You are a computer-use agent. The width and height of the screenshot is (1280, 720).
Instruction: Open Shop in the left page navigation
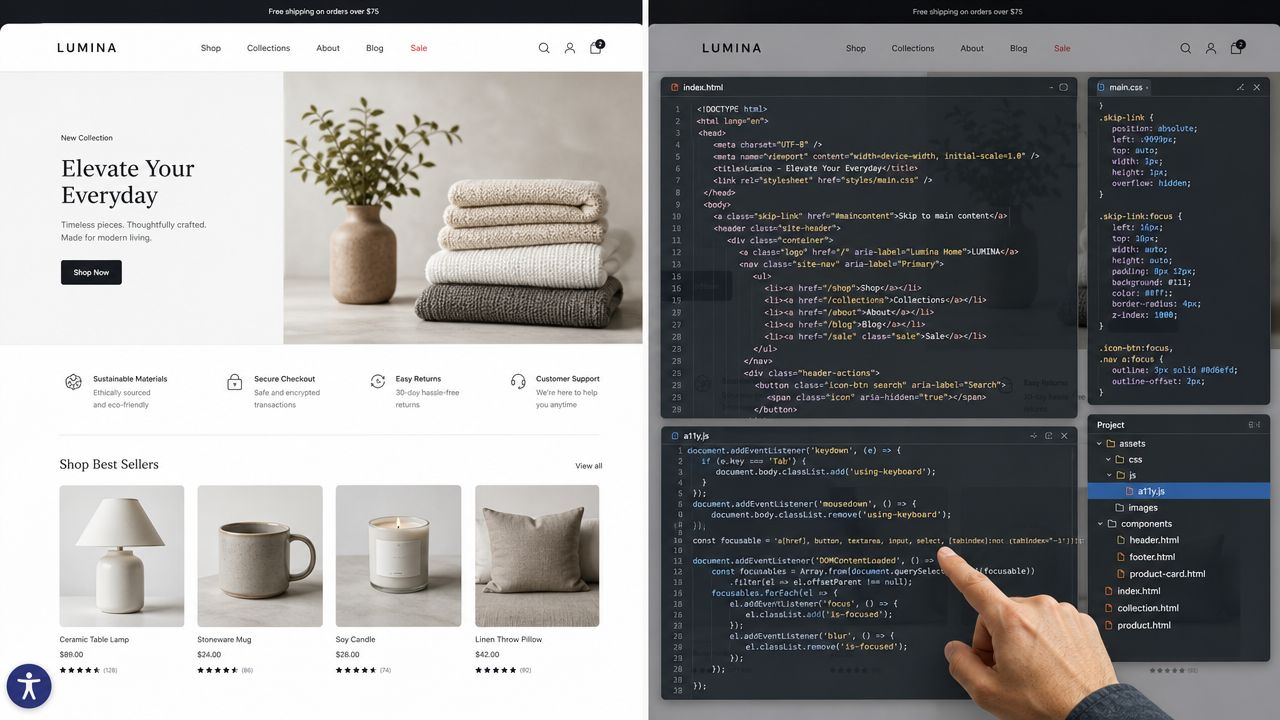point(211,48)
